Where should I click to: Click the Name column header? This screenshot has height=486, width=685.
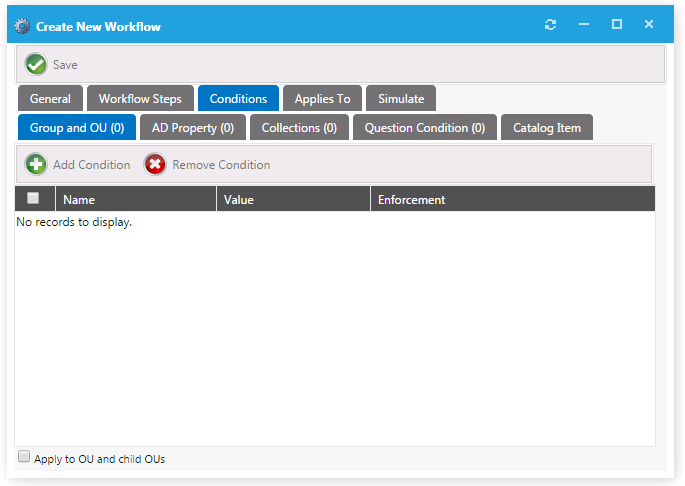click(135, 199)
